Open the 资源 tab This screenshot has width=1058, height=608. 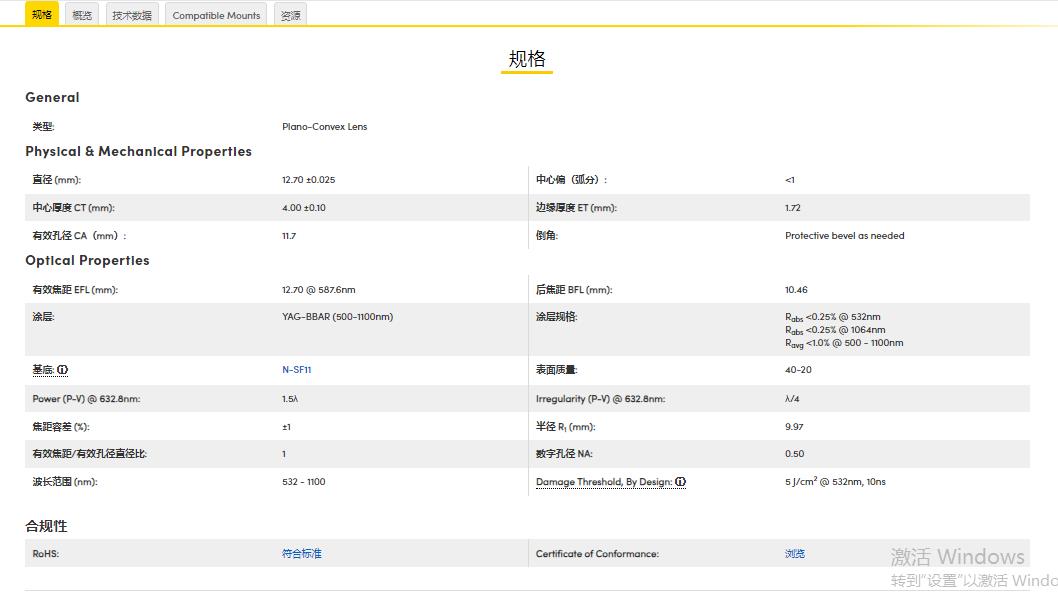tap(289, 14)
